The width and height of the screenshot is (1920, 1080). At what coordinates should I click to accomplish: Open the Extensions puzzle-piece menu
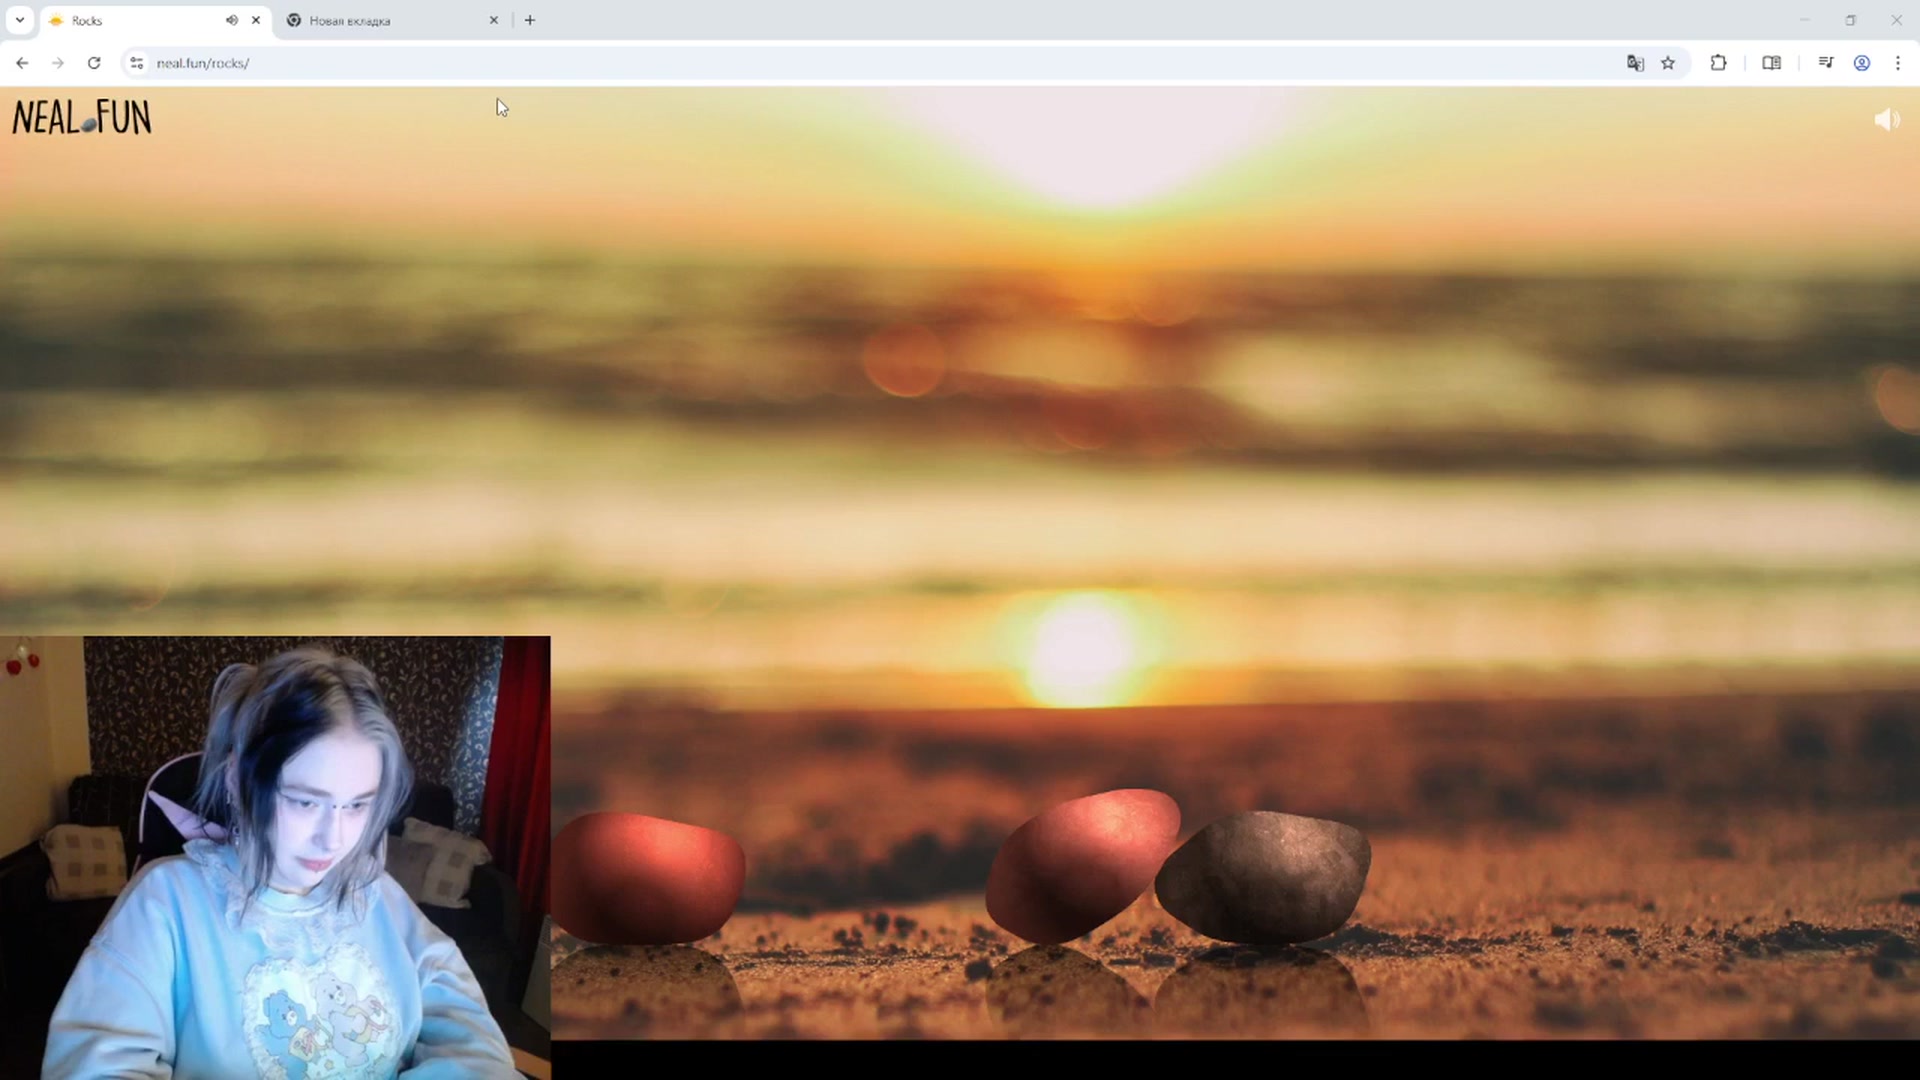(x=1719, y=63)
